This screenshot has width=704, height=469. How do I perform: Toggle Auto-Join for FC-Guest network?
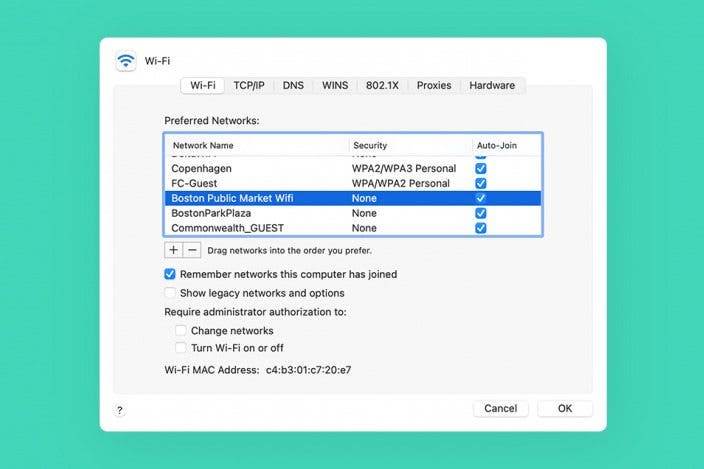pos(481,184)
